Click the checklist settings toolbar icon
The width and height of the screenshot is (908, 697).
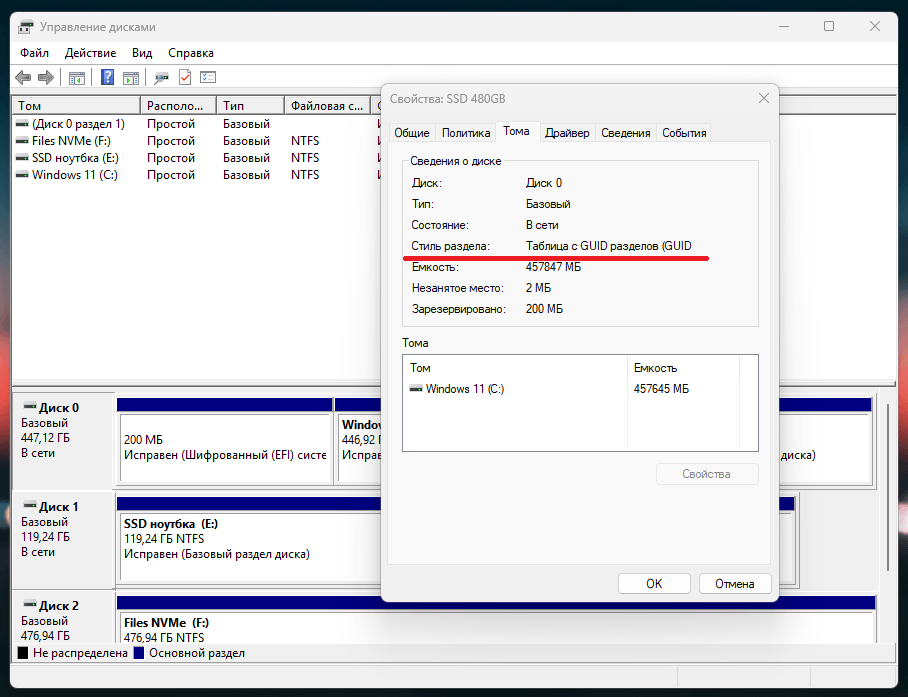tap(208, 77)
